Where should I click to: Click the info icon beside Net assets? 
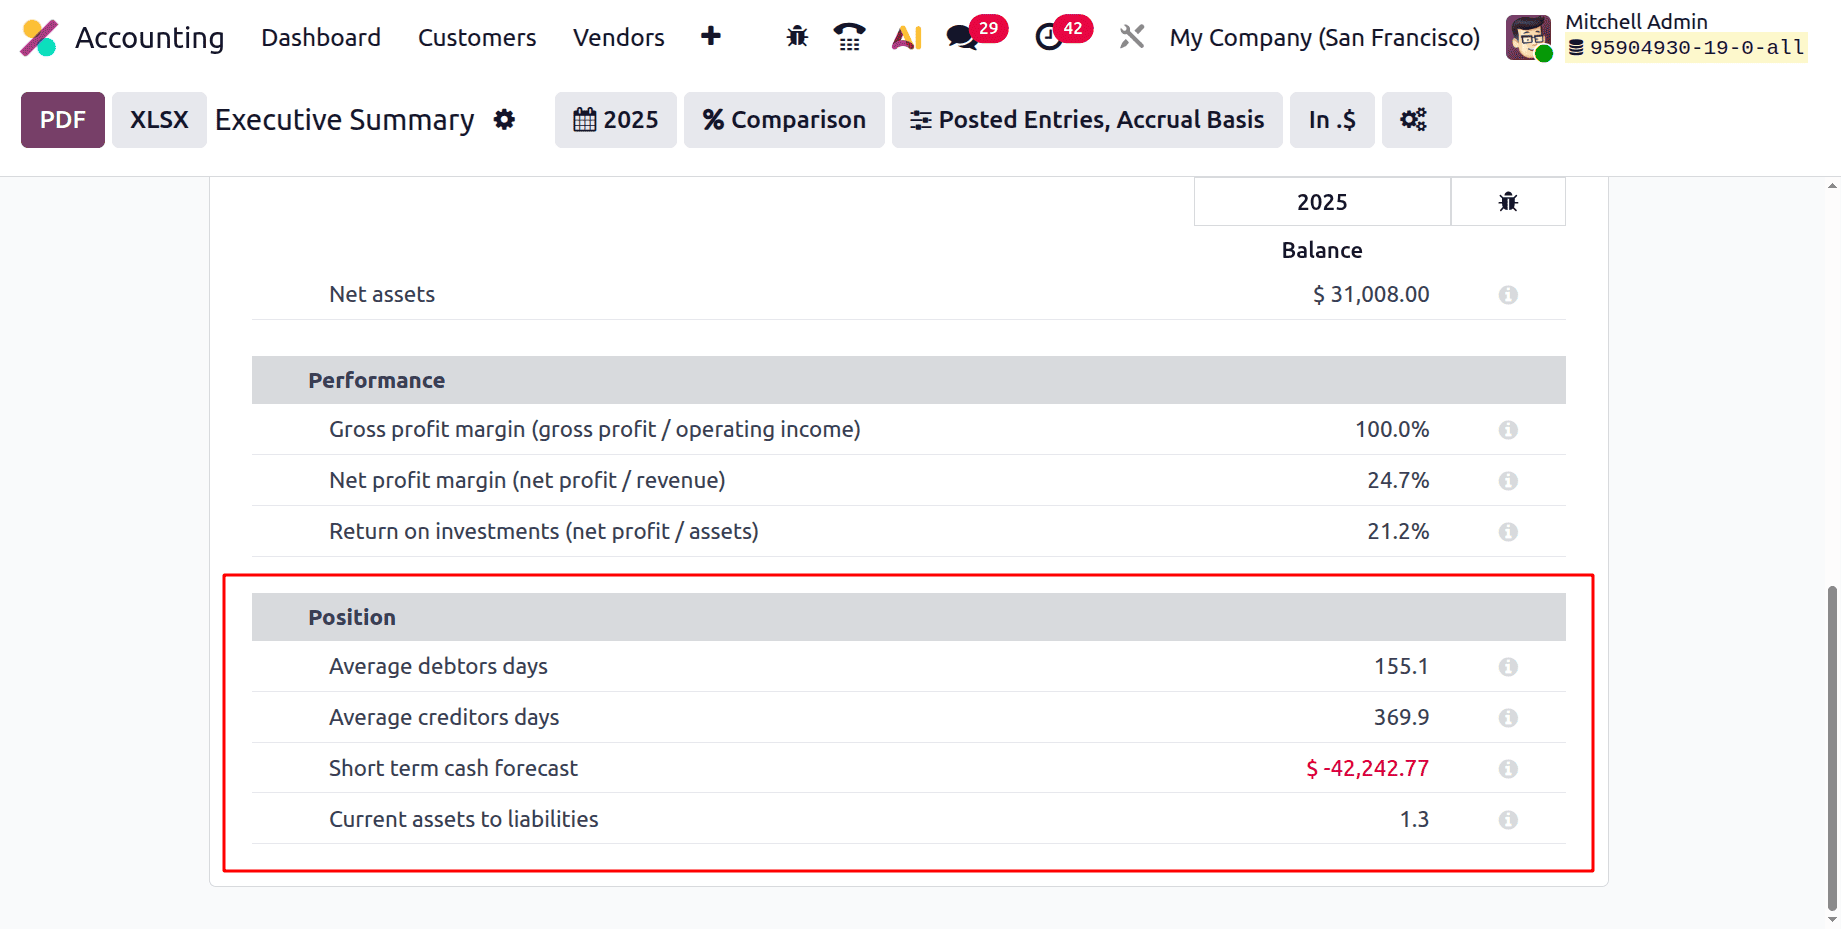coord(1508,294)
